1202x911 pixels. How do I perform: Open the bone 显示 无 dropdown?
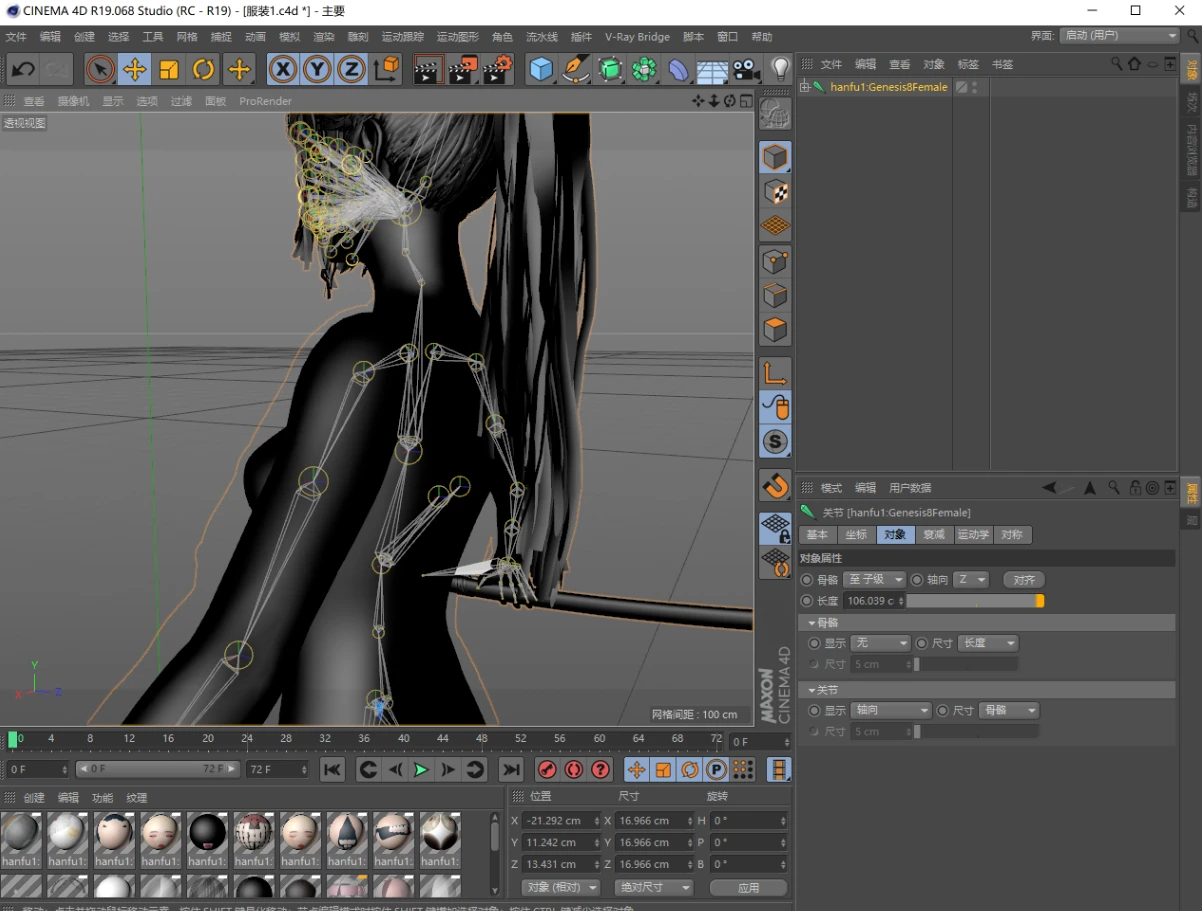coord(881,643)
